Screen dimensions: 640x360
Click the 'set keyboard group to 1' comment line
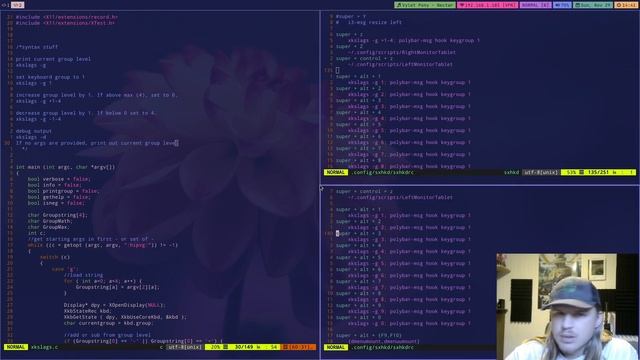(50, 77)
